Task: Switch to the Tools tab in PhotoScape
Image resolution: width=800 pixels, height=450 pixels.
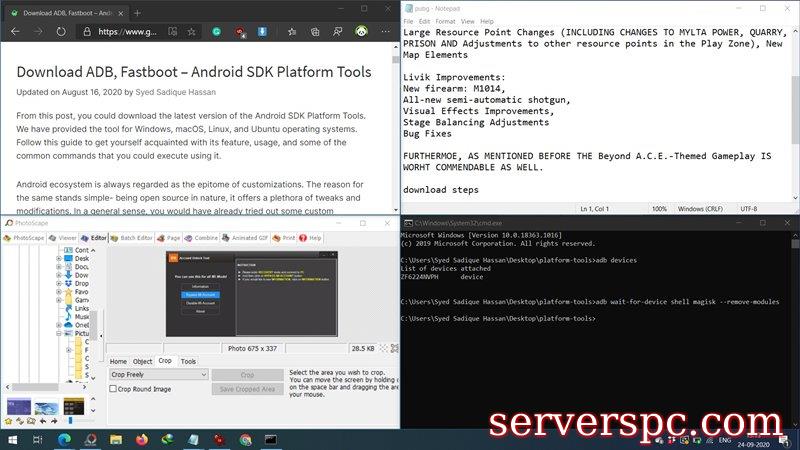Action: point(188,361)
